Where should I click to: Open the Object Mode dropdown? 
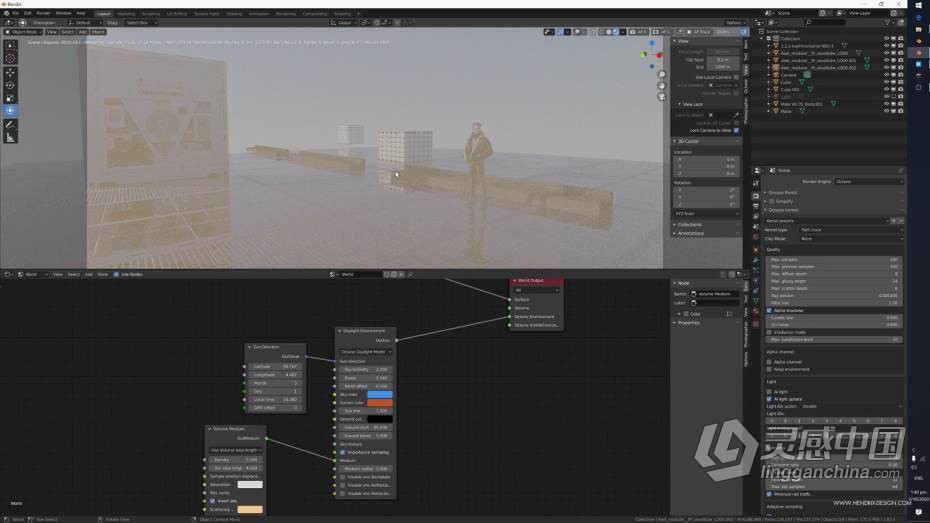pyautogui.click(x=23, y=32)
